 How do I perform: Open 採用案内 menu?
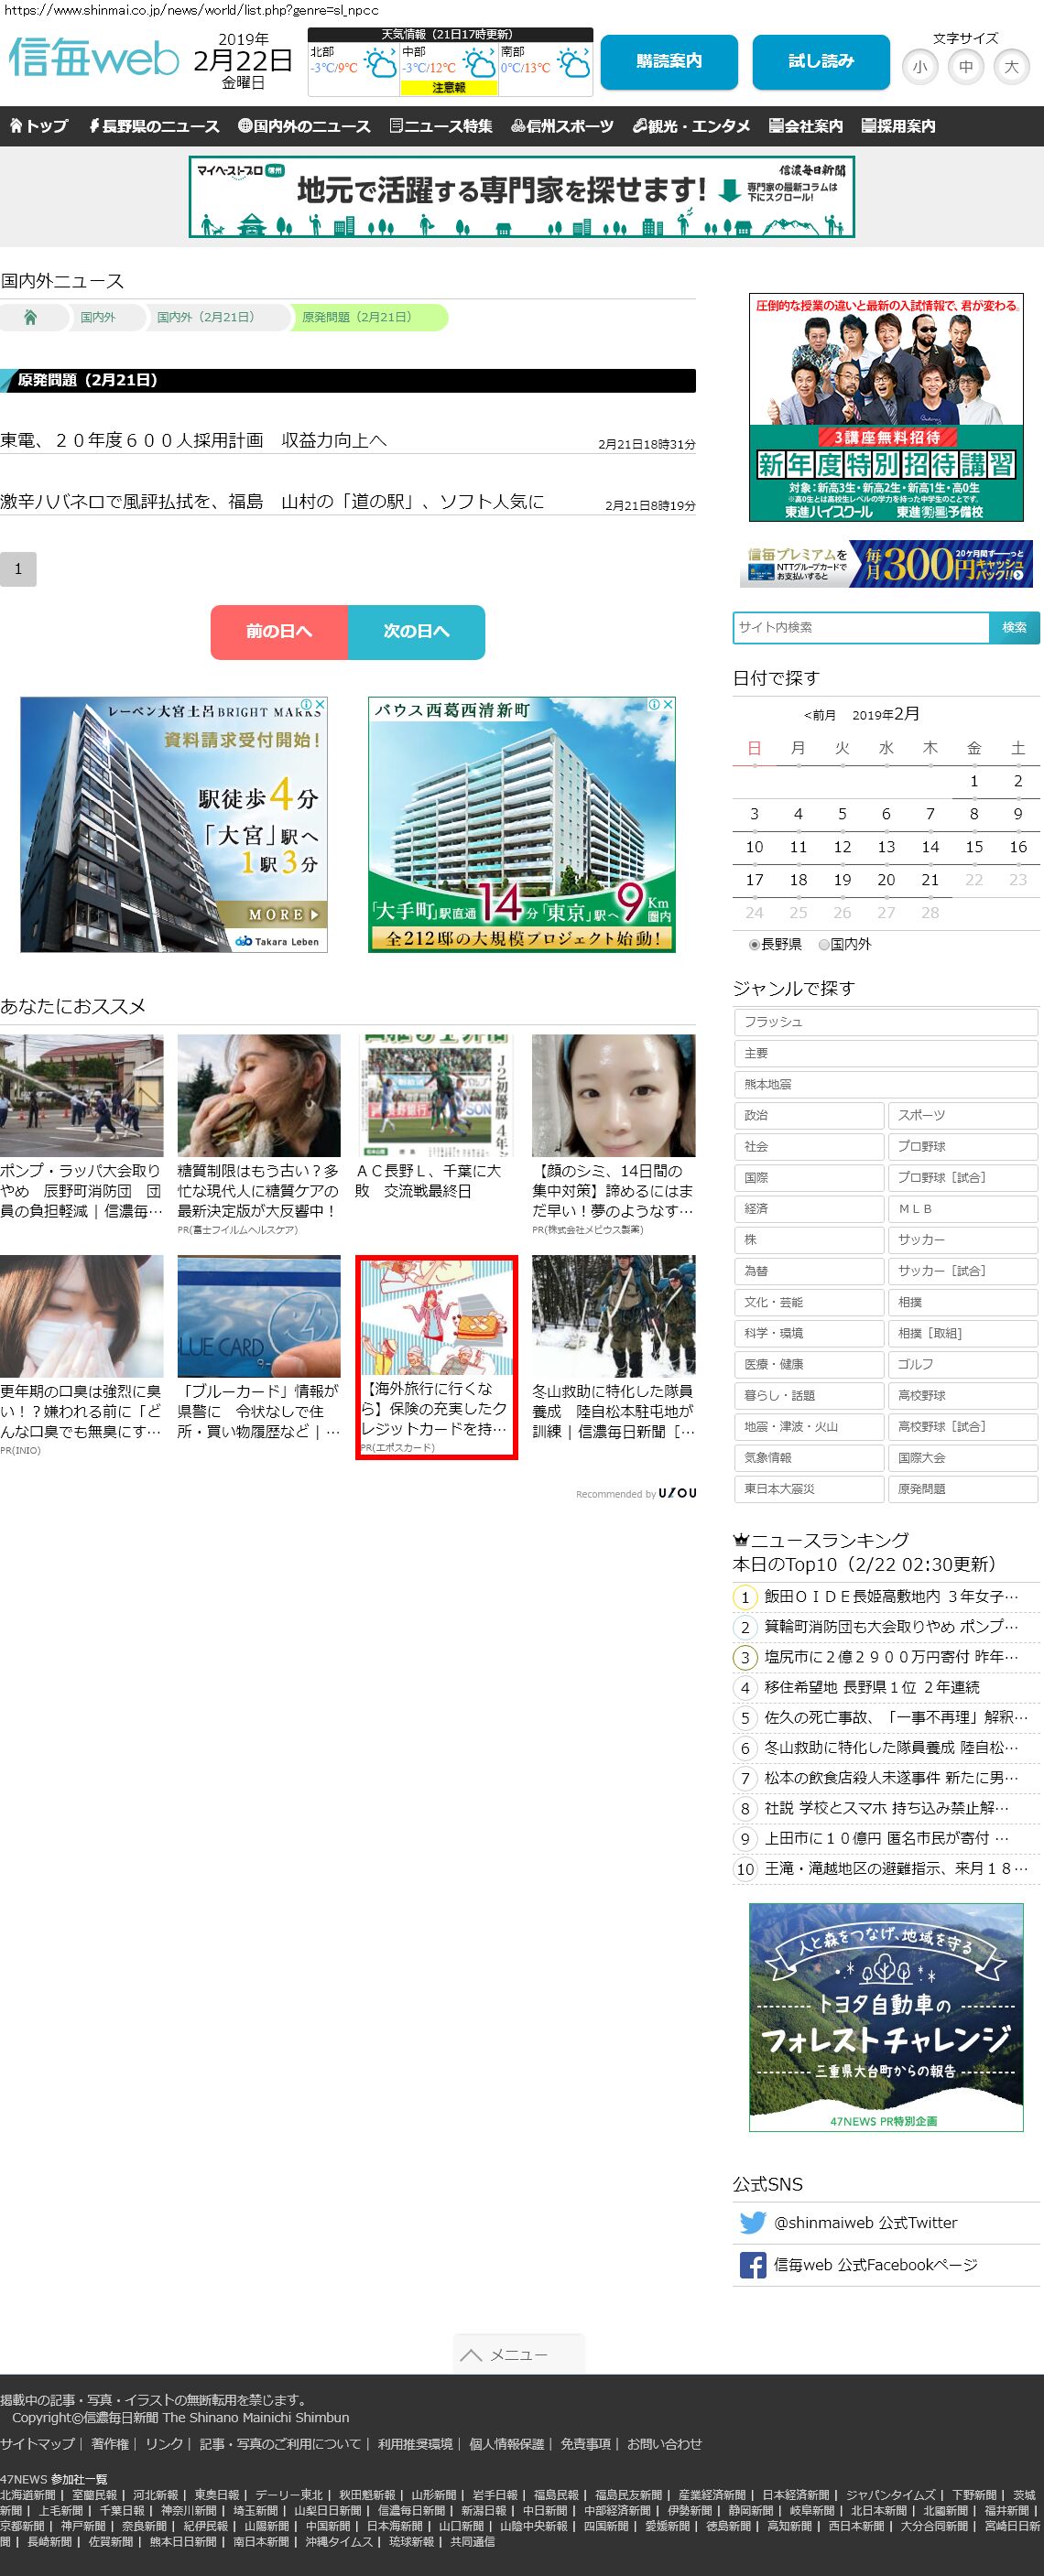[899, 126]
